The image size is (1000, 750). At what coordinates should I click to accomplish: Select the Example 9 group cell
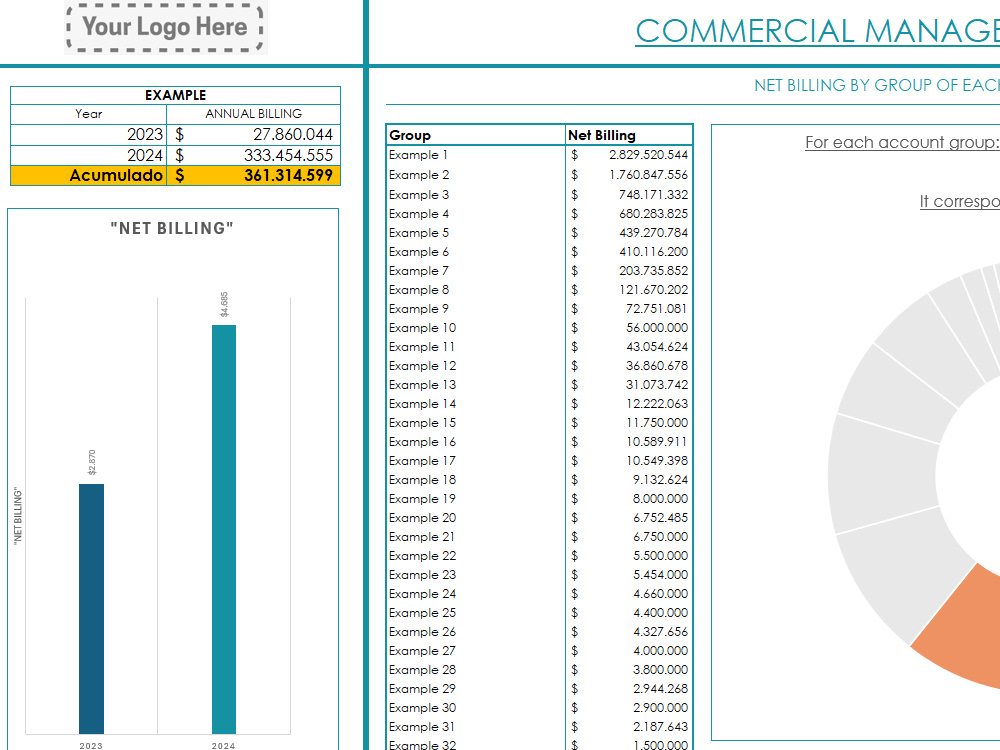pyautogui.click(x=476, y=309)
